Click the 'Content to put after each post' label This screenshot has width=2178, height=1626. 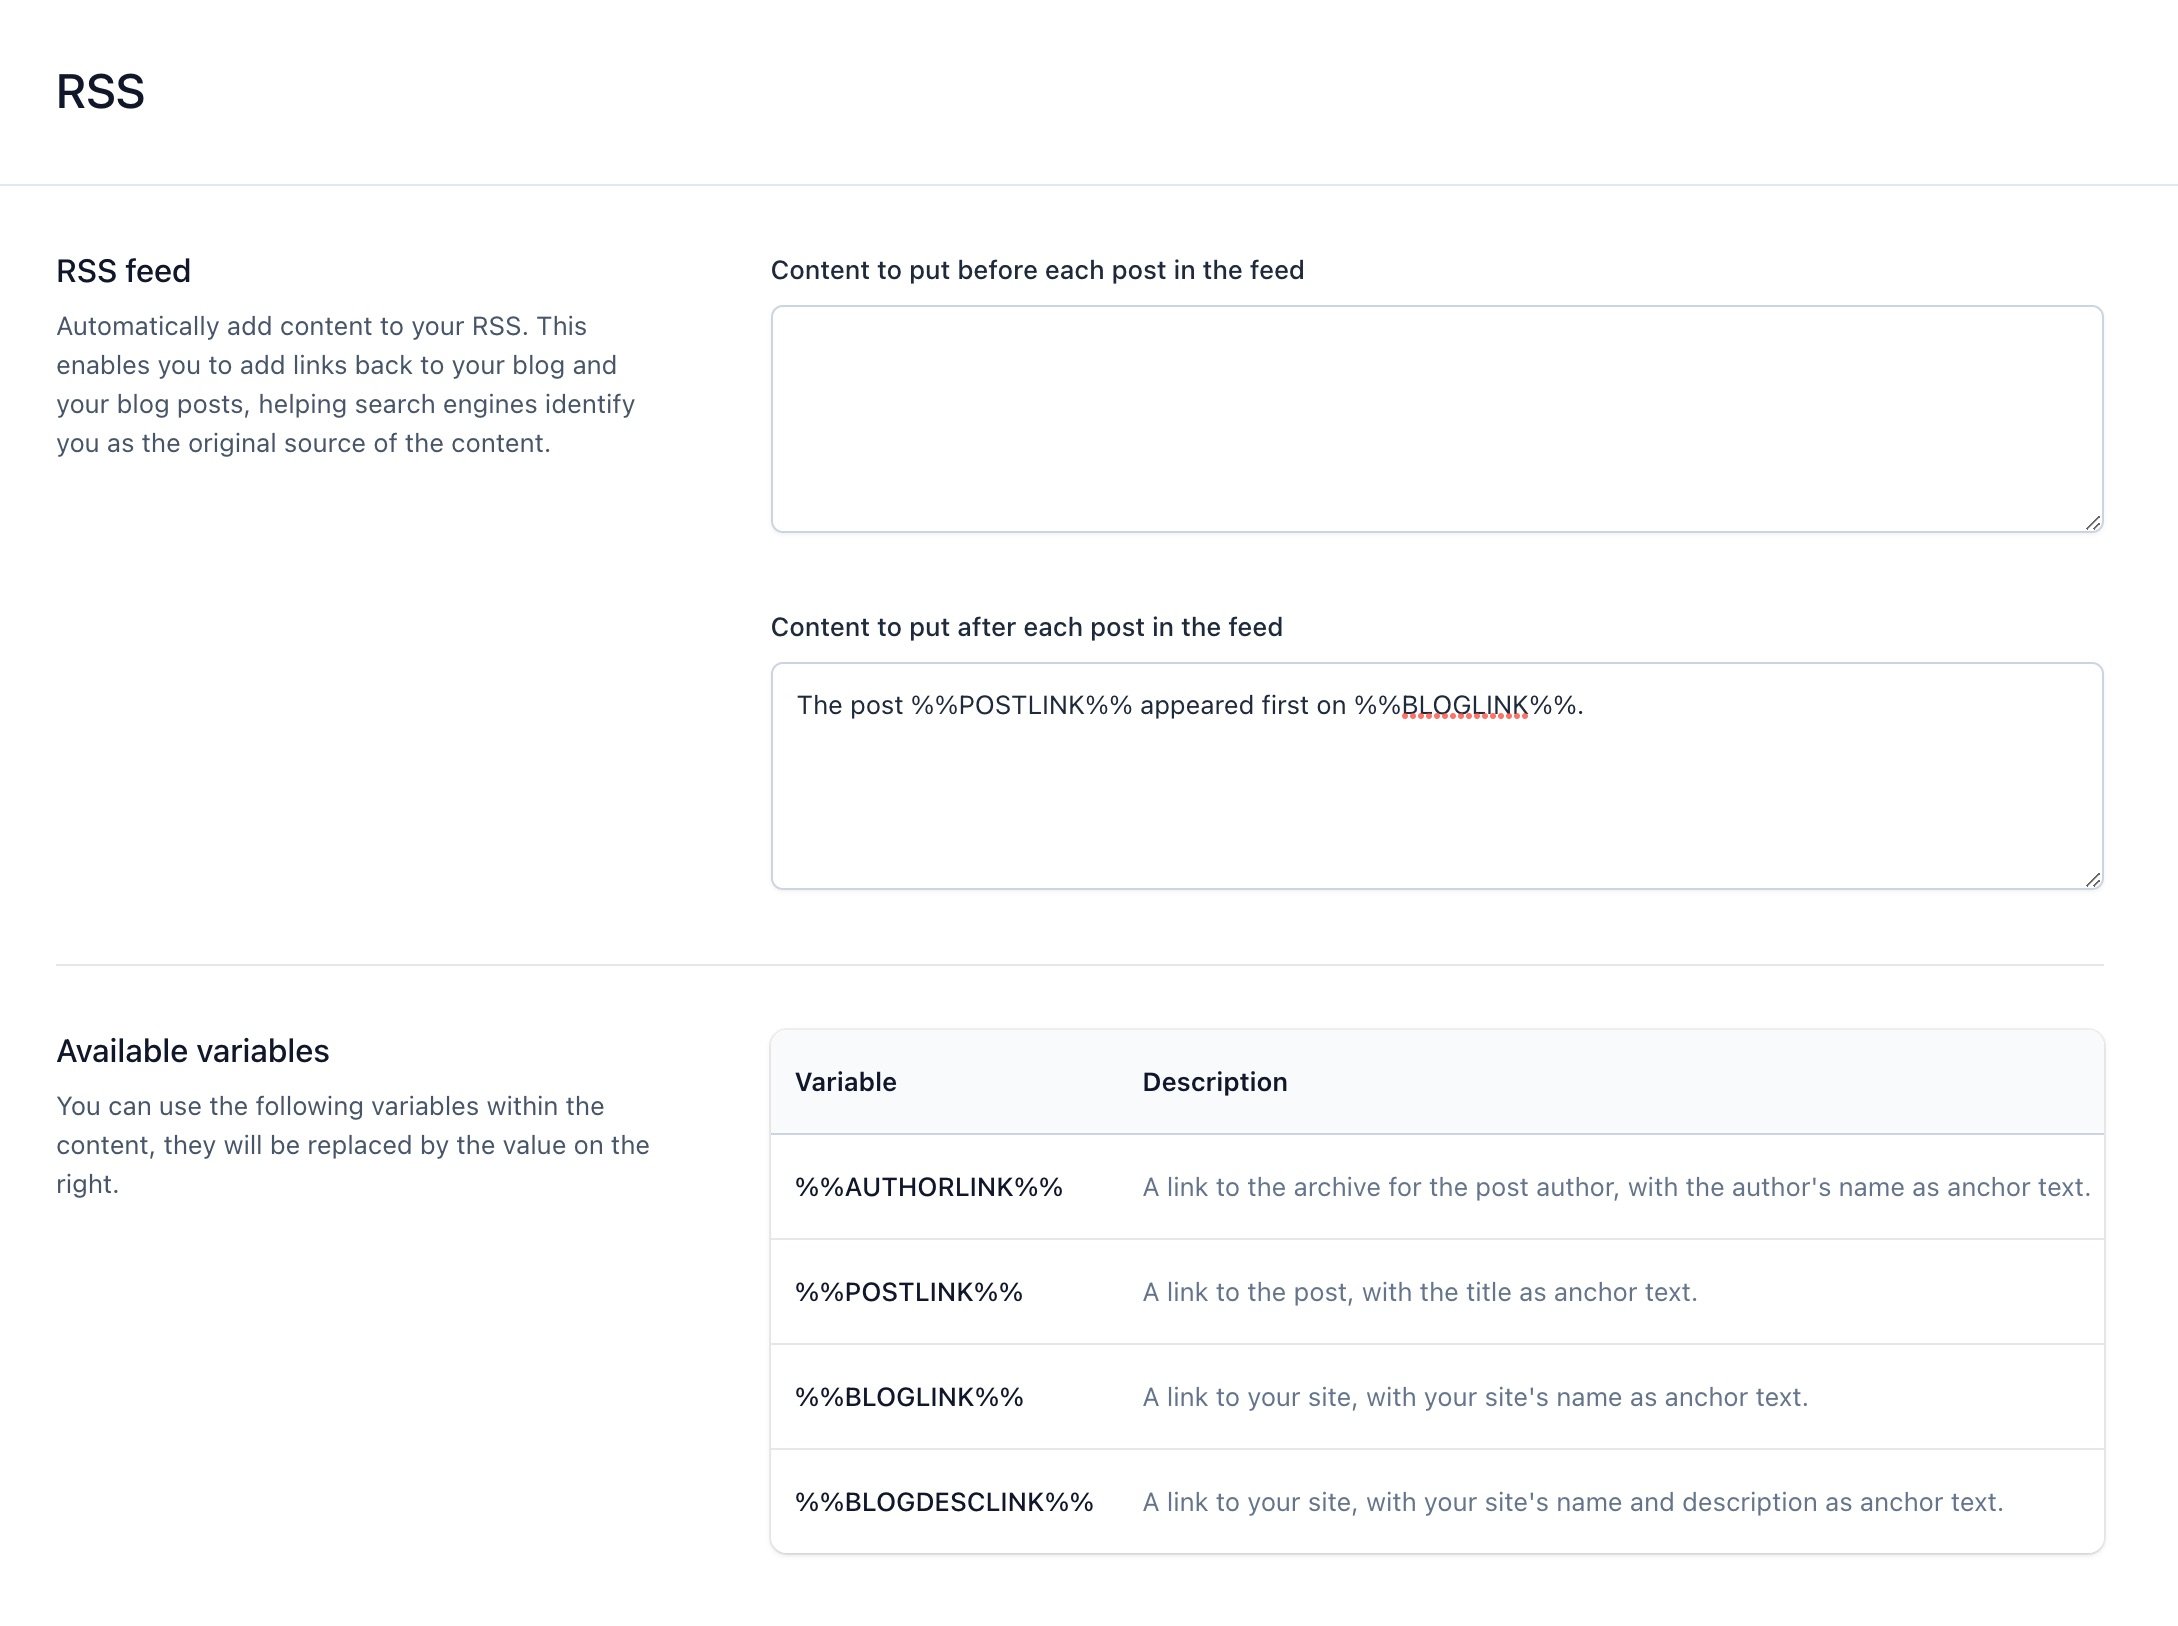1027,627
